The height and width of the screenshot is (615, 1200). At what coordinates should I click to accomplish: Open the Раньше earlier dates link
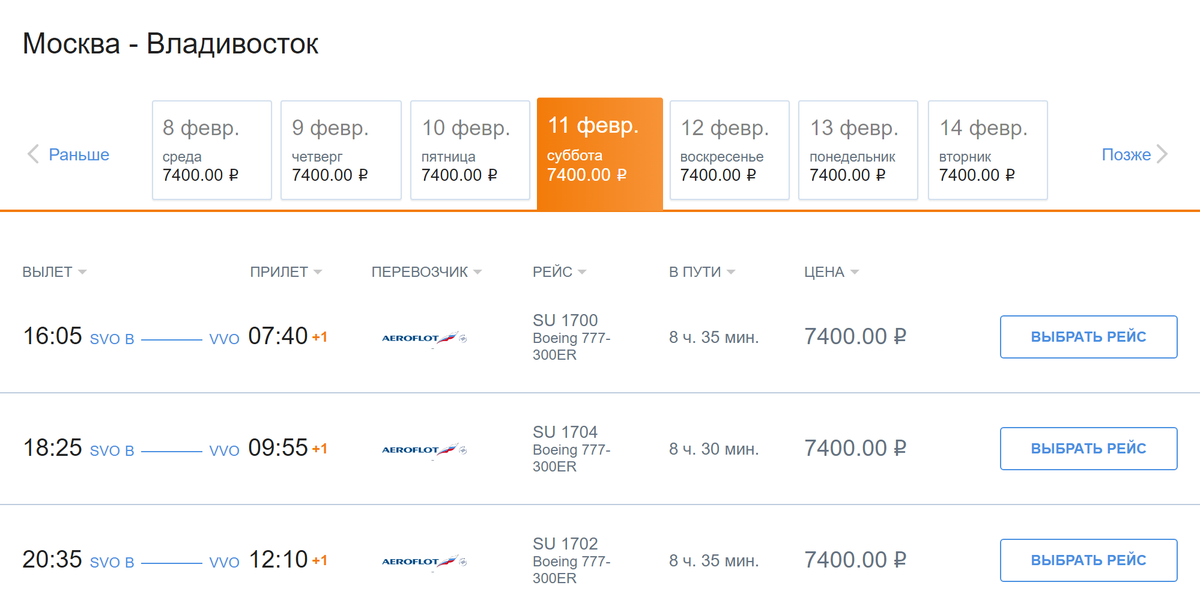79,154
